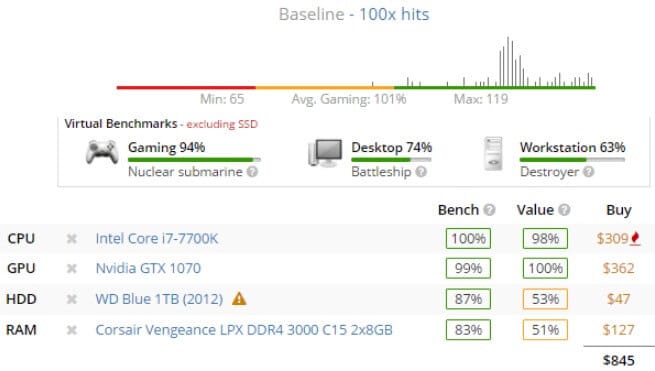Open the Nvidia GTX 1070 link
655x371 pixels.
click(x=148, y=268)
